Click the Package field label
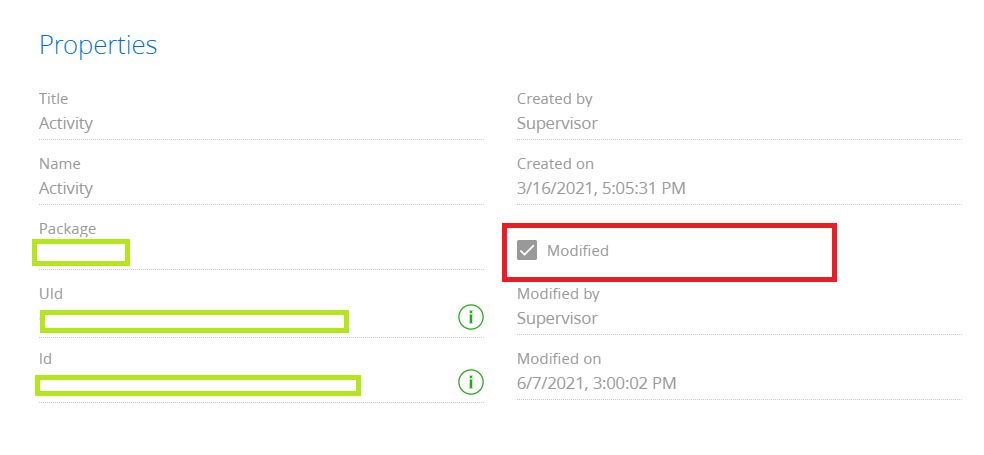The width and height of the screenshot is (984, 455). (67, 229)
